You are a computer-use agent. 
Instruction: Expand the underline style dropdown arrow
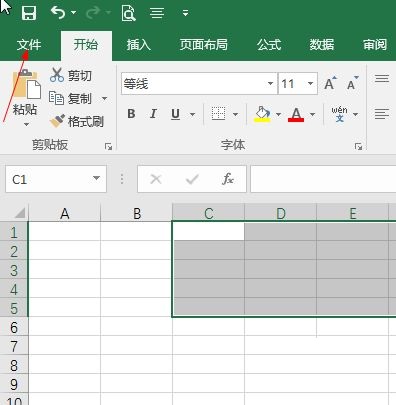[192, 114]
